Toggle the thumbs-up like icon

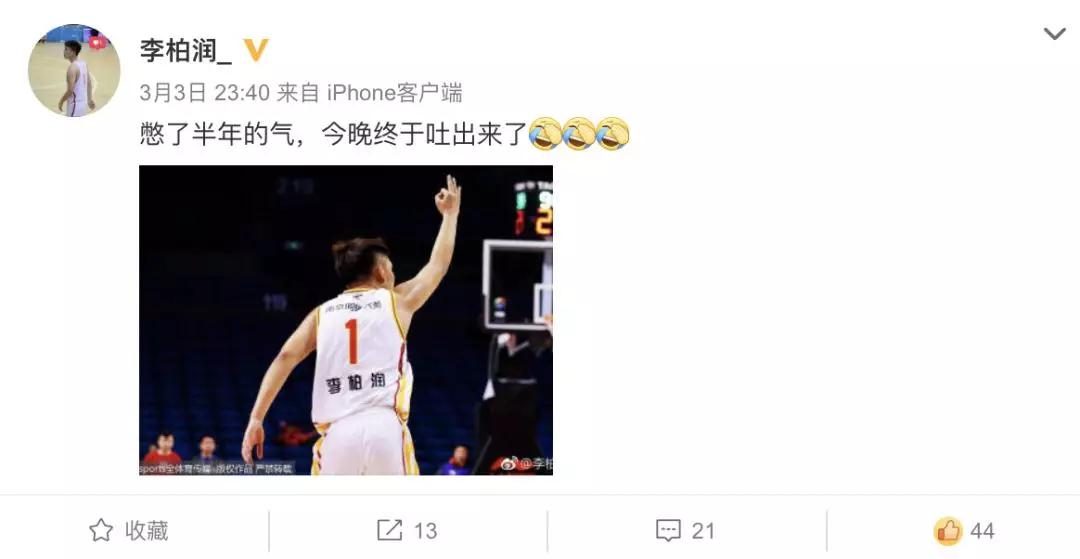tap(948, 531)
